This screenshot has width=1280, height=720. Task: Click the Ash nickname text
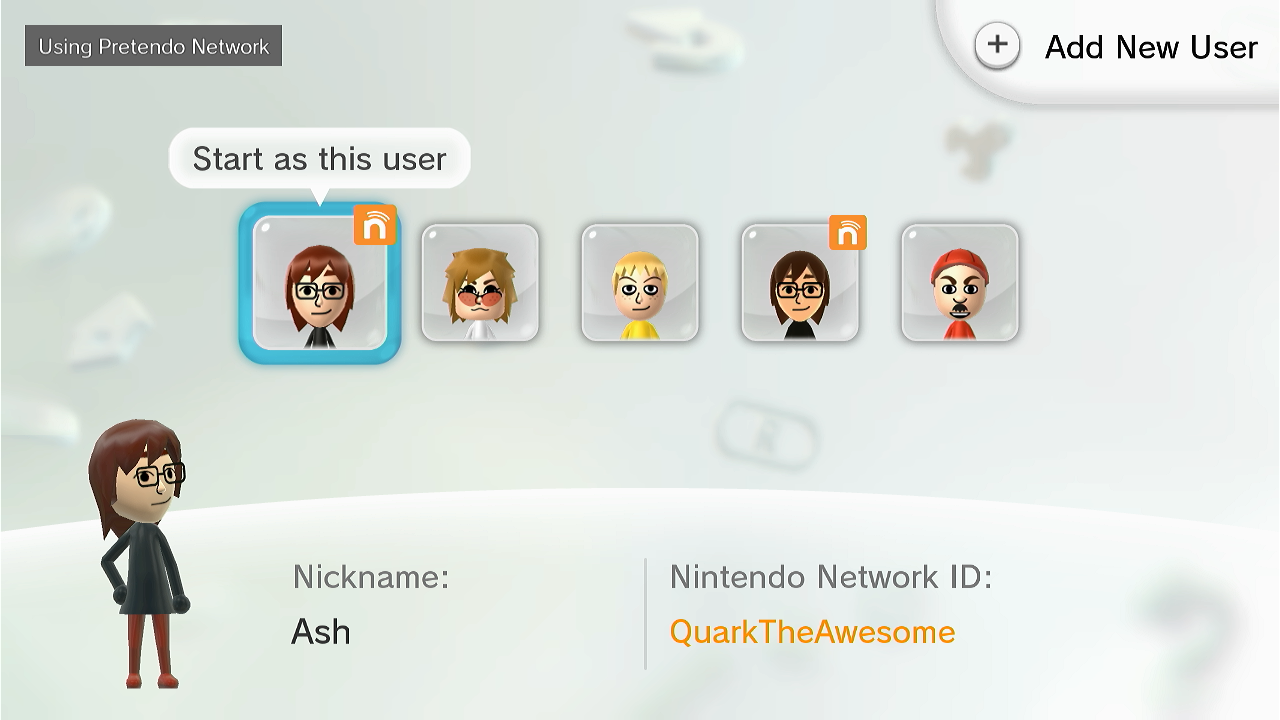point(321,632)
